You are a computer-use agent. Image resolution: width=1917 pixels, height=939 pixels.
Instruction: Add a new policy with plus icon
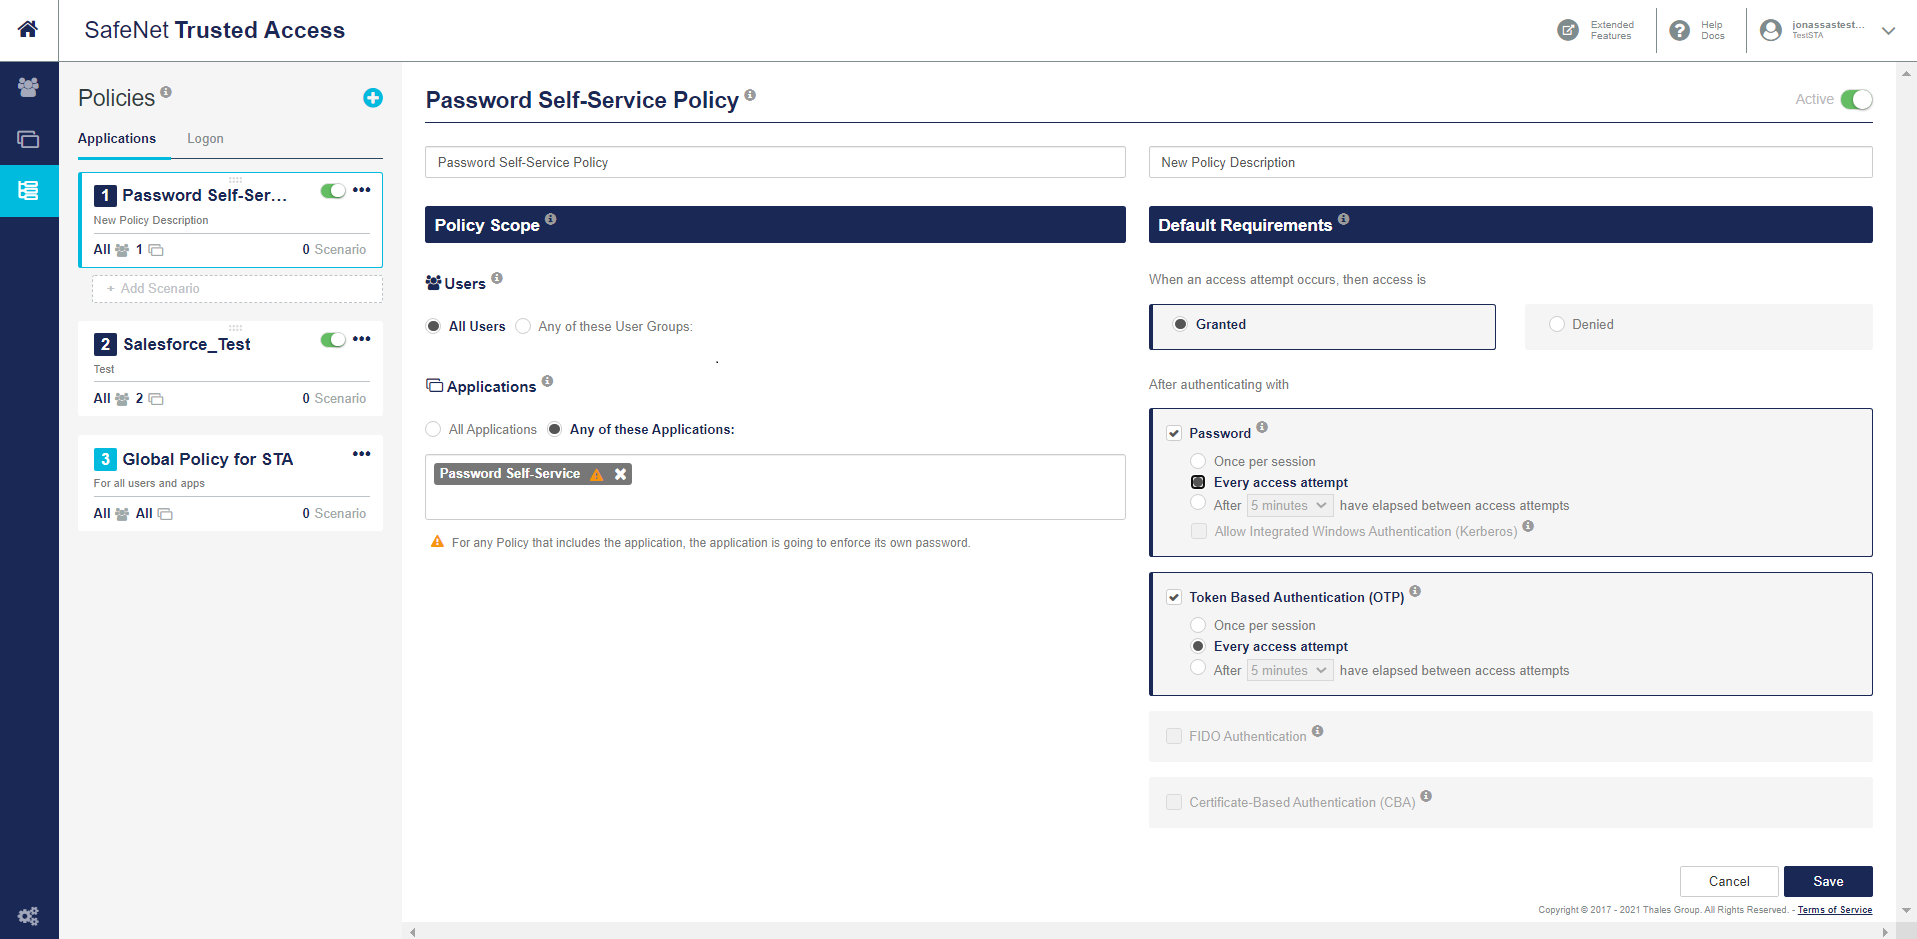click(x=373, y=98)
